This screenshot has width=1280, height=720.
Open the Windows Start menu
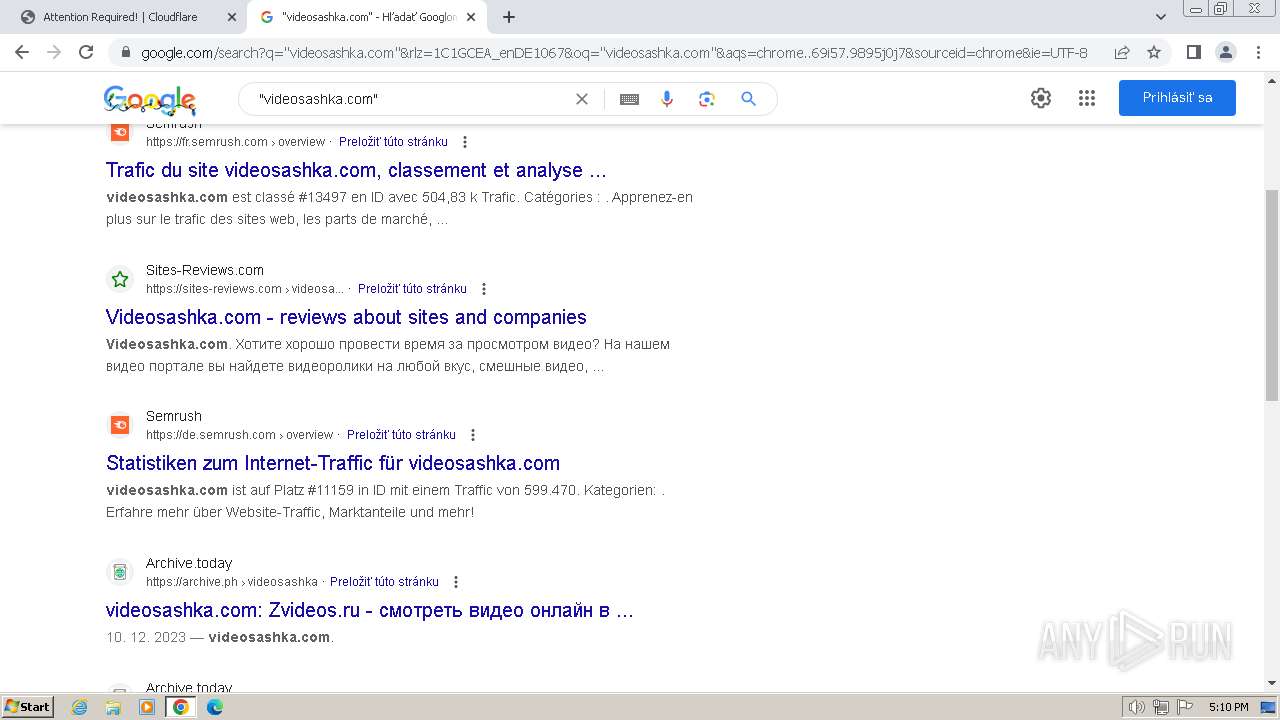28,707
